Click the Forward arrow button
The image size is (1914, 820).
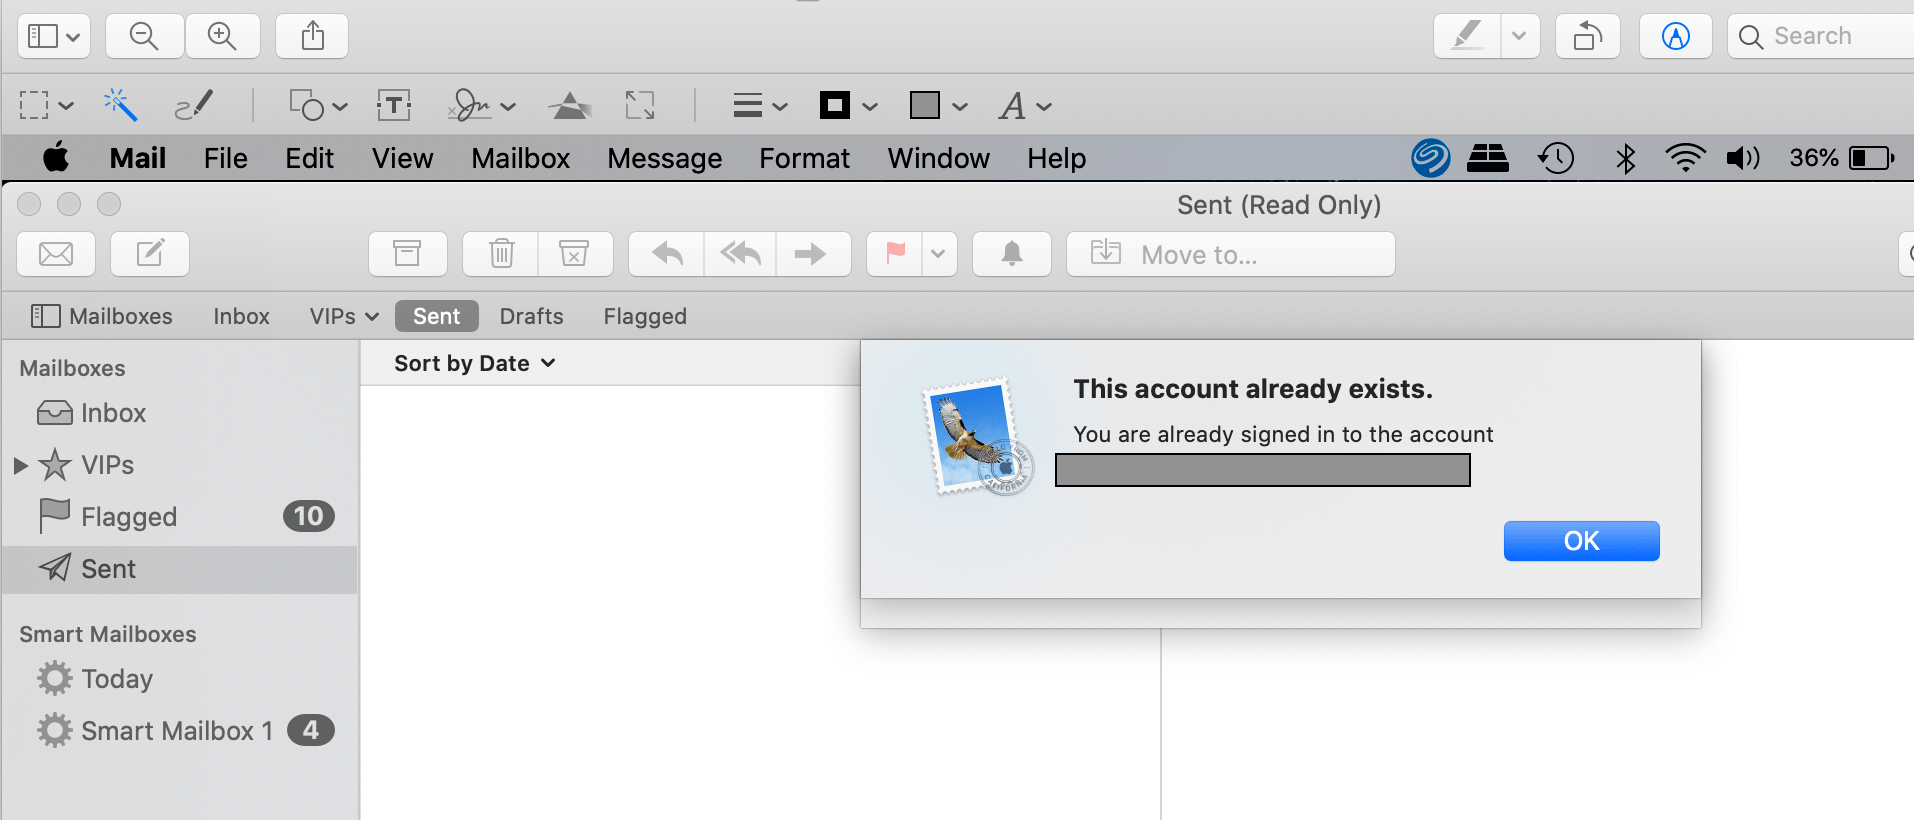(x=813, y=254)
